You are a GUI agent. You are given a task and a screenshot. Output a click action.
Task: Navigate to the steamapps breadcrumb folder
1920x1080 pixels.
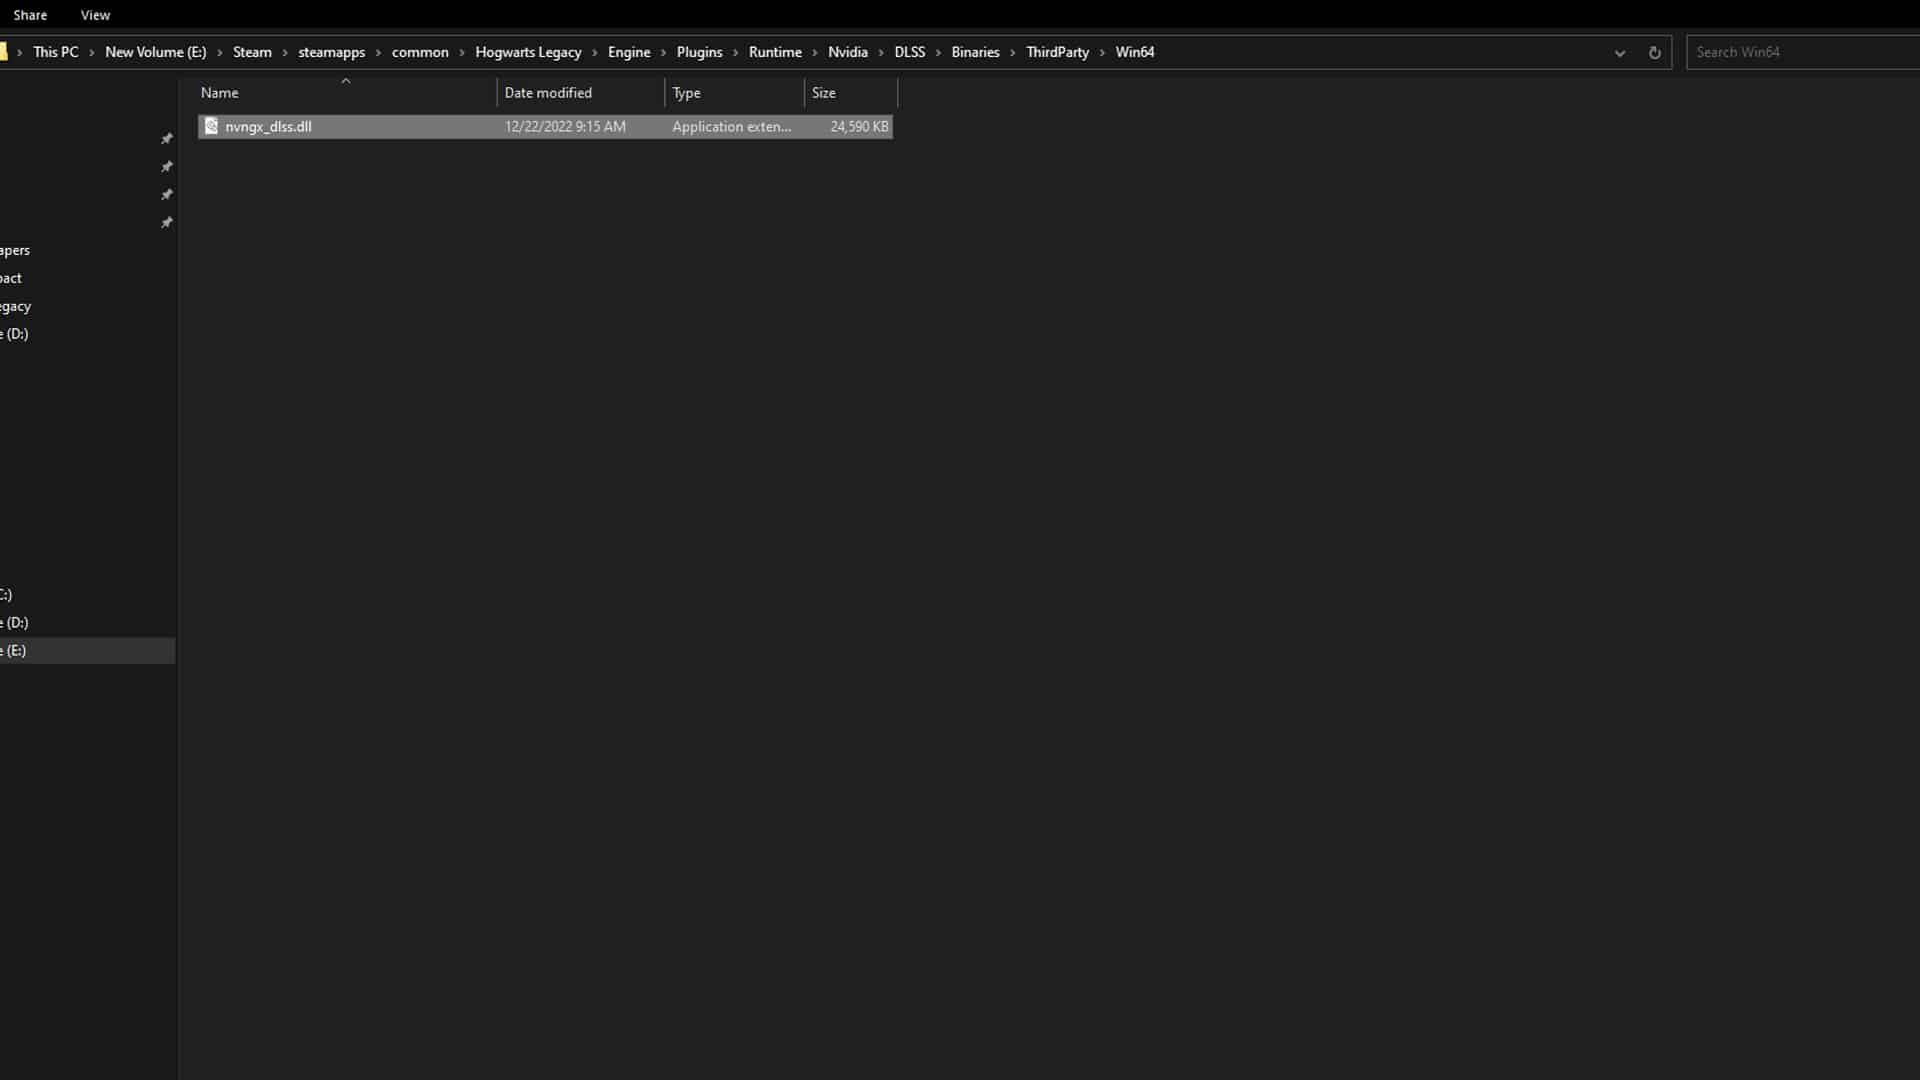331,52
